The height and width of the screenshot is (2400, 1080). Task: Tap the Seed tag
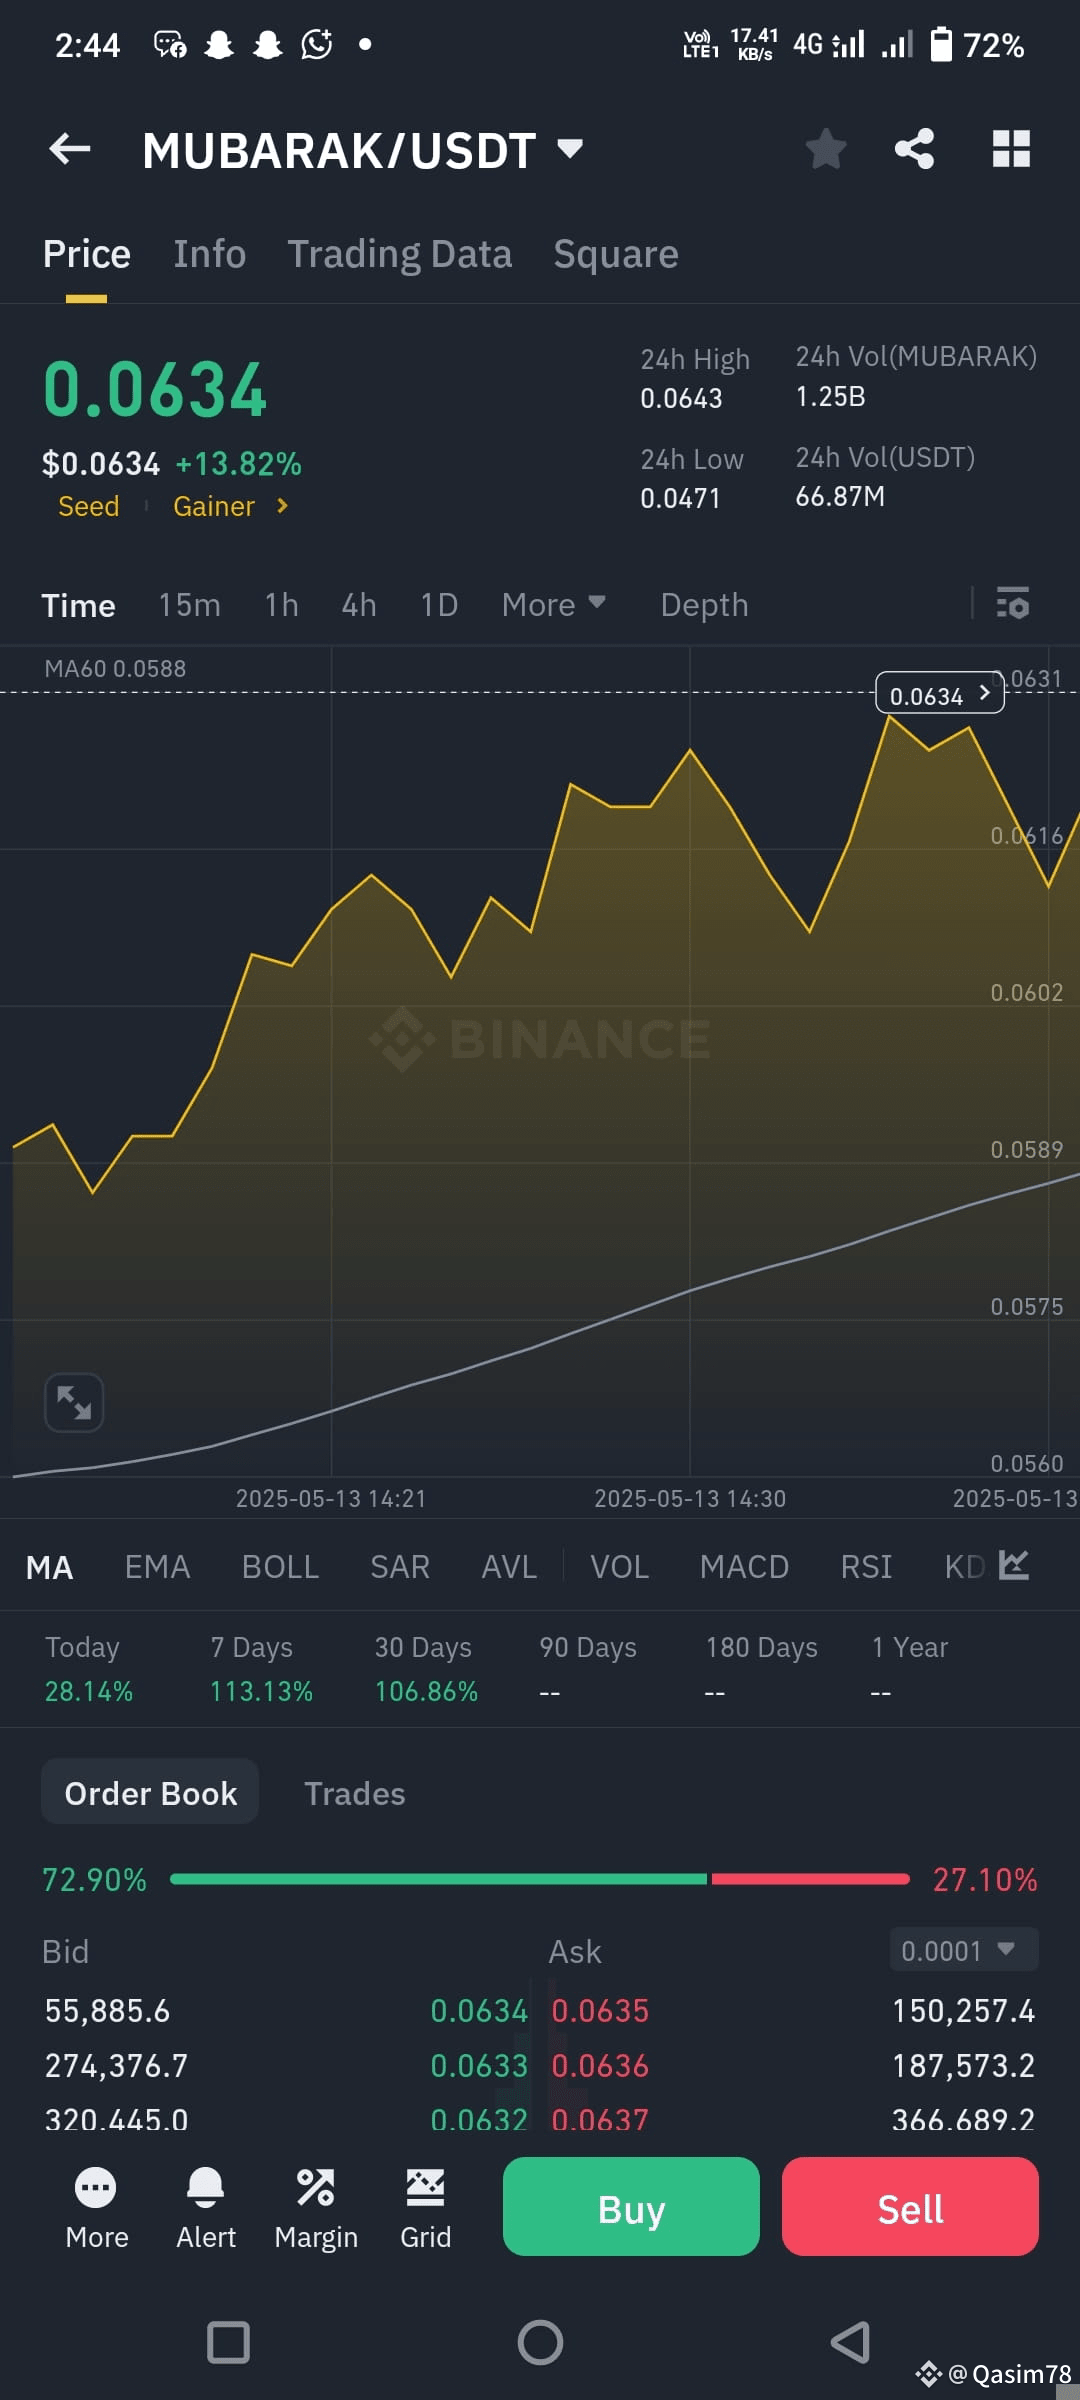(x=88, y=506)
